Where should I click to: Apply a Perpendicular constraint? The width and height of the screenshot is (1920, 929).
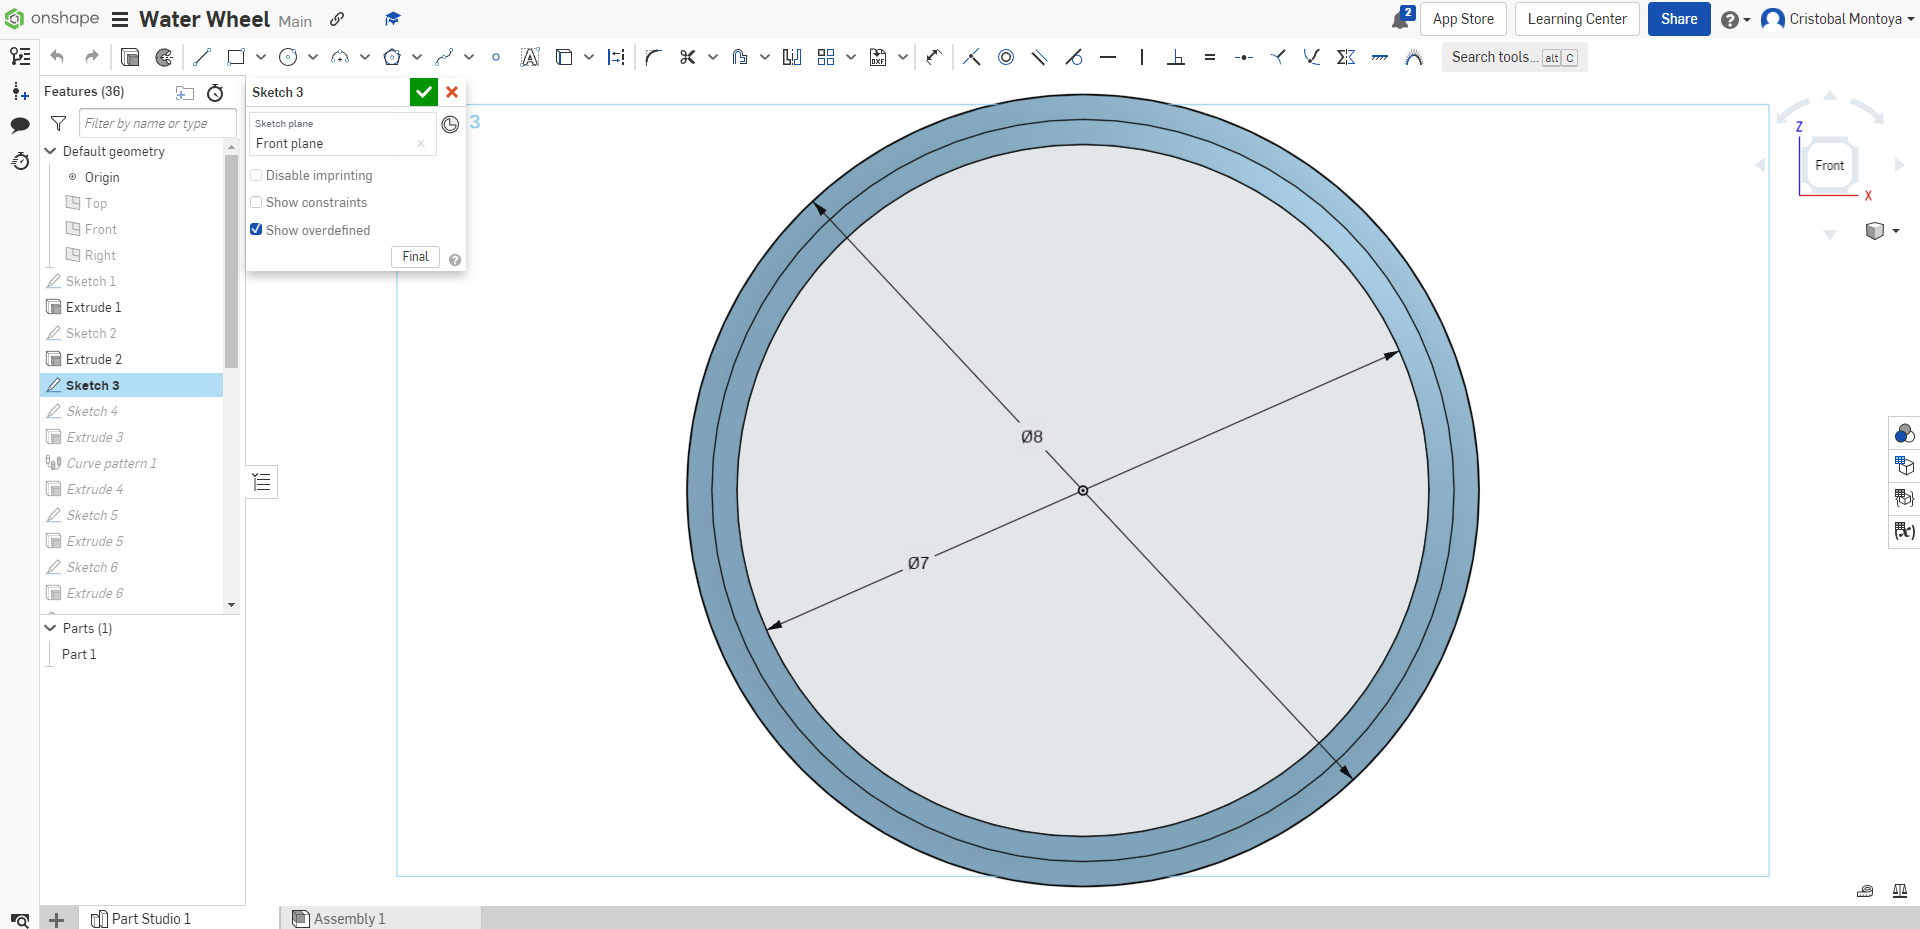(1175, 57)
